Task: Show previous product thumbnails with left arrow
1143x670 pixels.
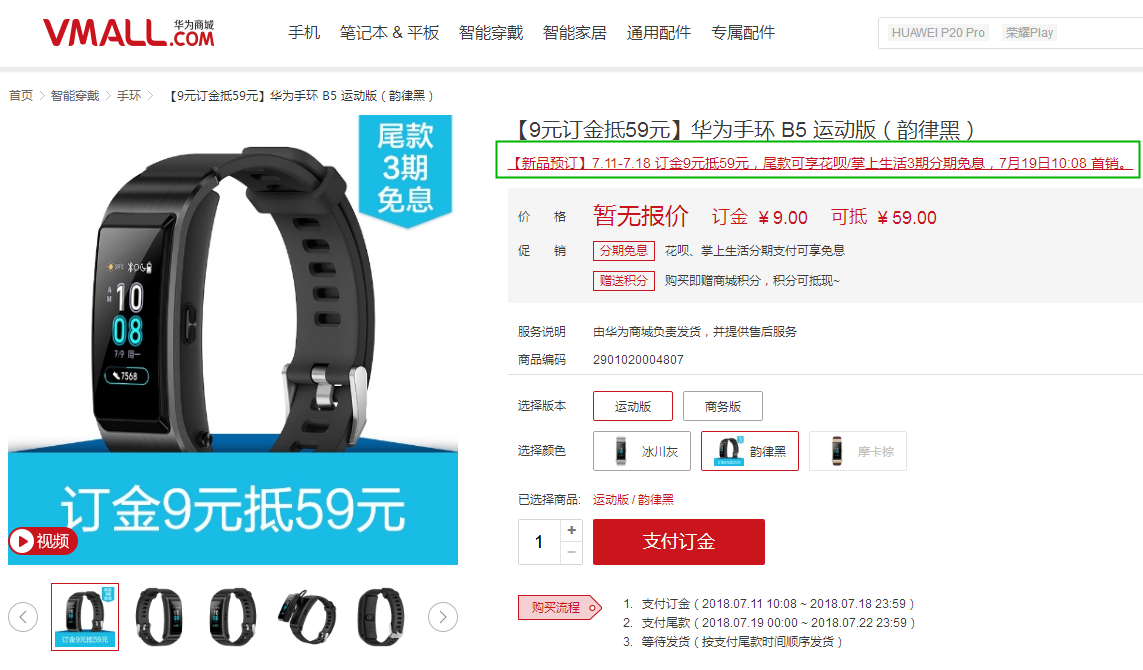Action: click(23, 618)
